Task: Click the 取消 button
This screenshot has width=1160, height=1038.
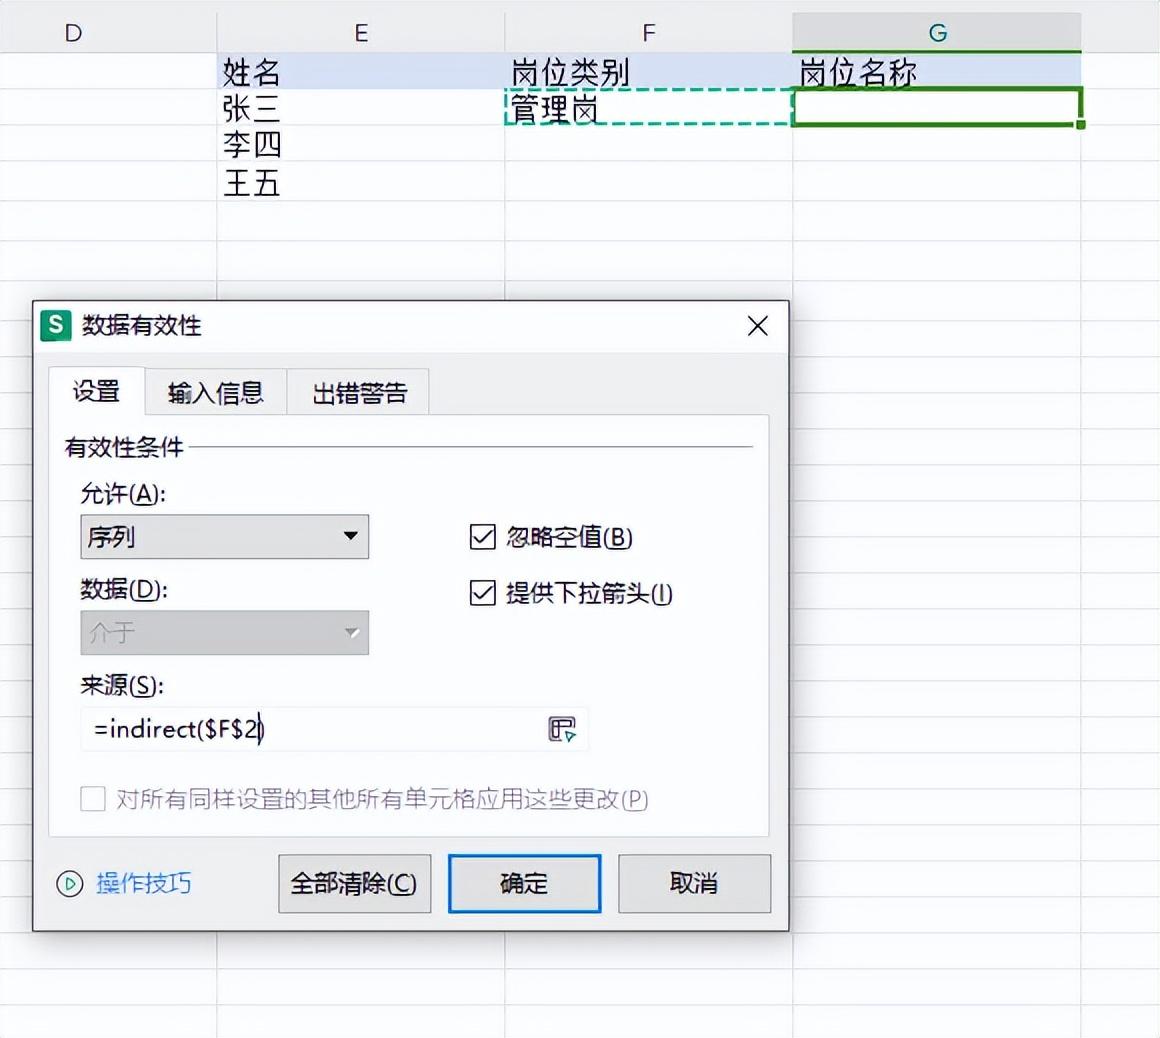Action: click(694, 883)
